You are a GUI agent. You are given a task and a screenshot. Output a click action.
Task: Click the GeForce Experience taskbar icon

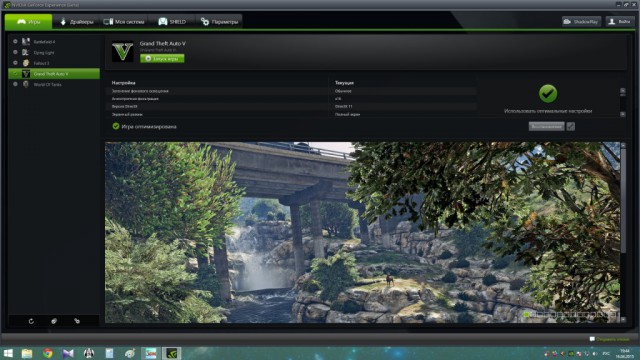[171, 353]
